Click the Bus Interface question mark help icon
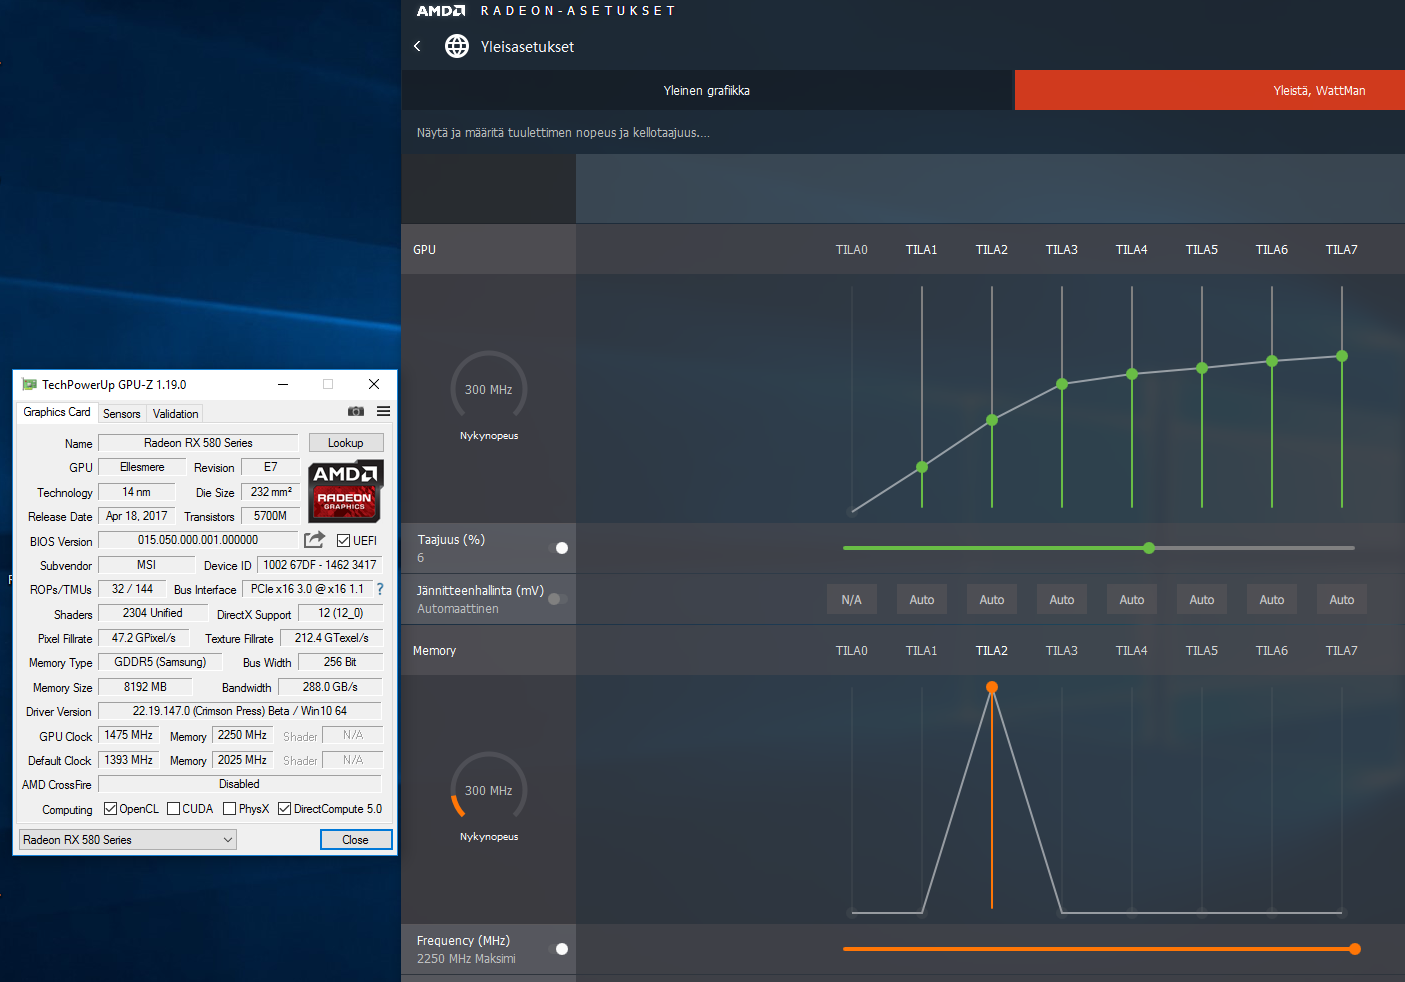 [x=380, y=589]
